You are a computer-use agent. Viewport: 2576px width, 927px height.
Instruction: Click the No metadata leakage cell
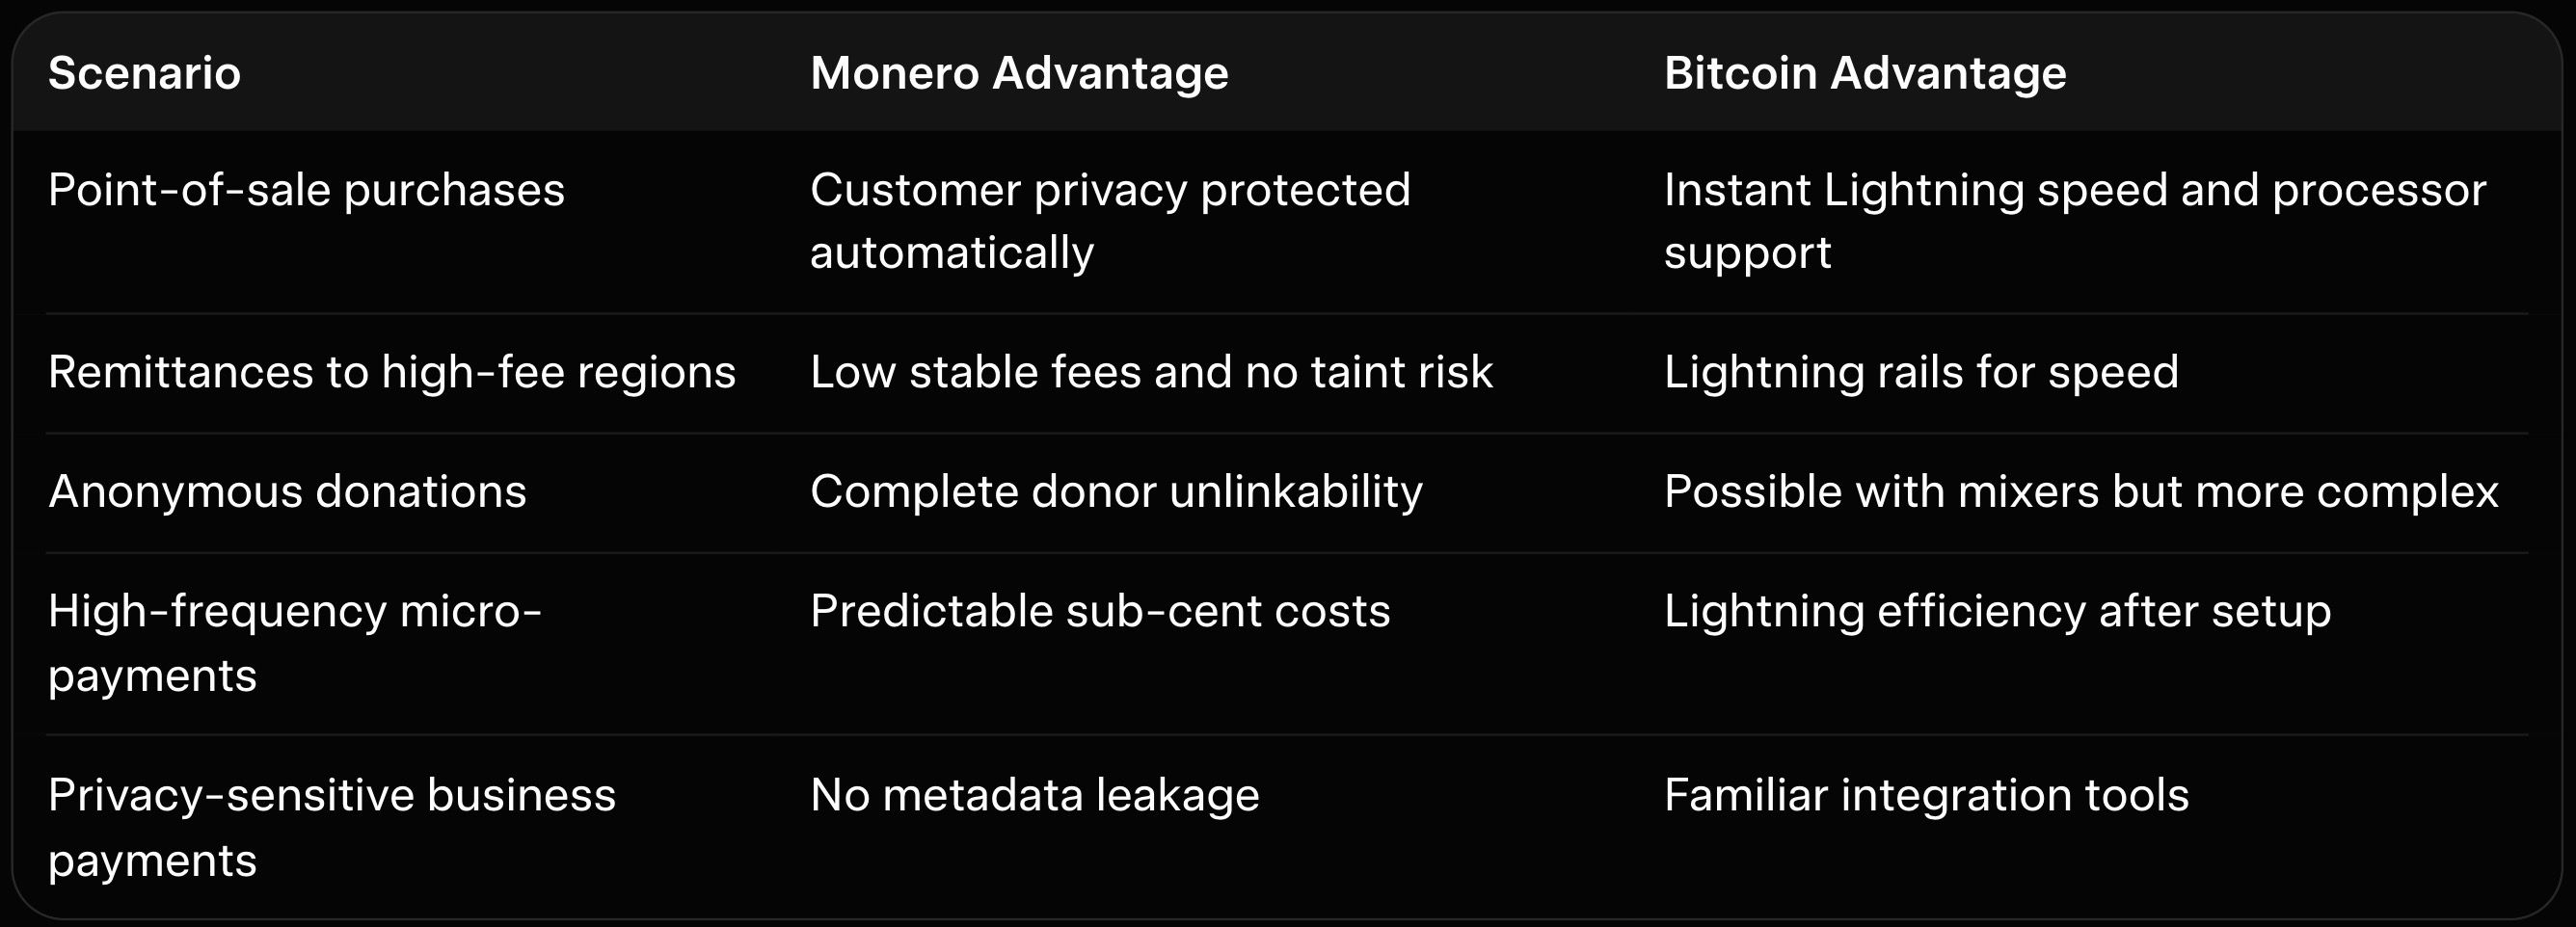click(1034, 795)
